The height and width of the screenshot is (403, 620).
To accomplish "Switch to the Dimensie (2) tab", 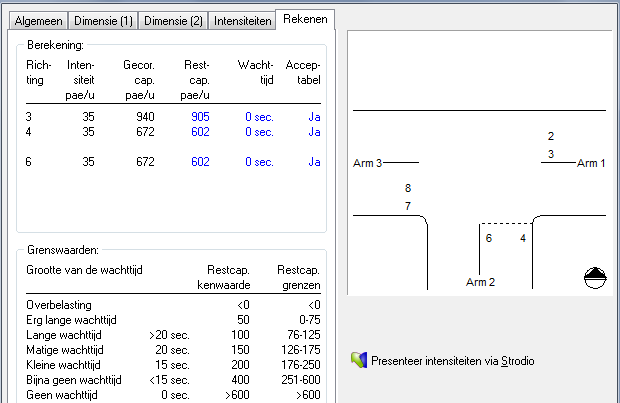I will coord(173,21).
